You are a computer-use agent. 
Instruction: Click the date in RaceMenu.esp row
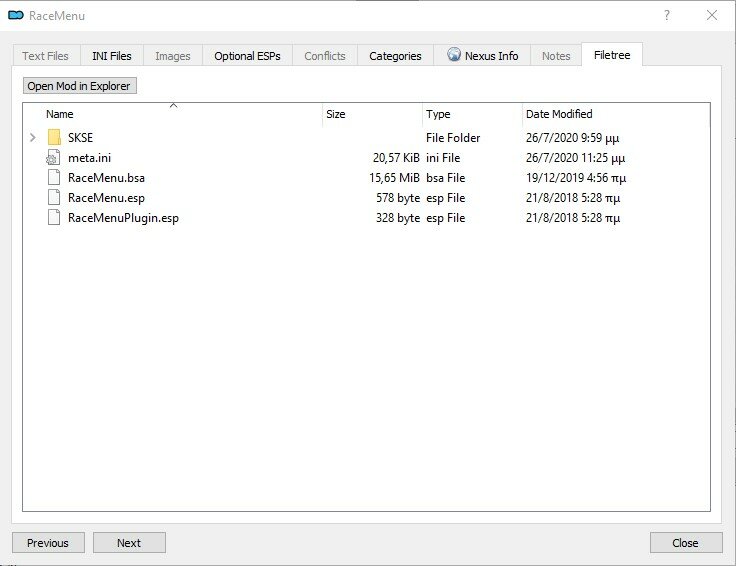[573, 198]
